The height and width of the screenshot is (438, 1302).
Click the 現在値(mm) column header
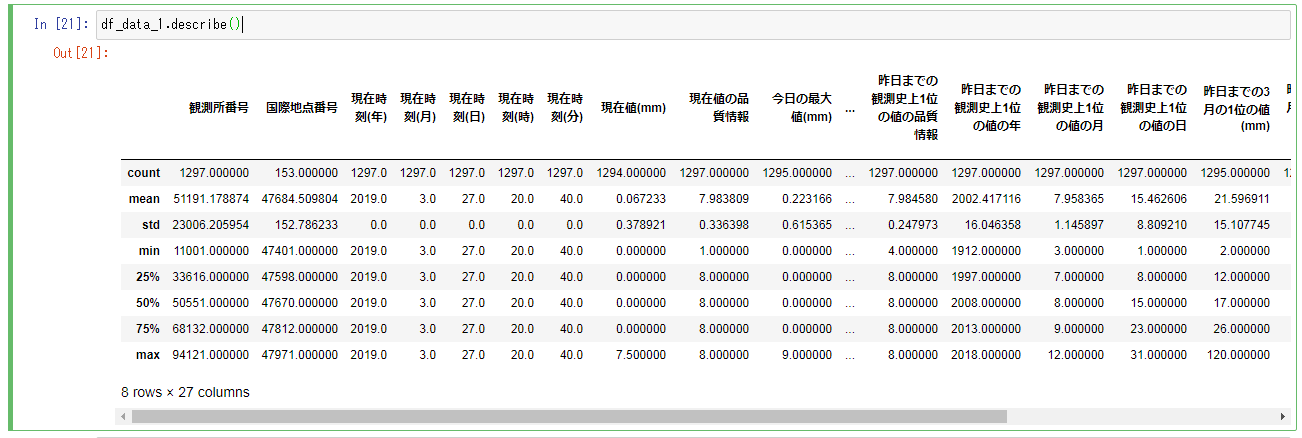click(x=633, y=106)
